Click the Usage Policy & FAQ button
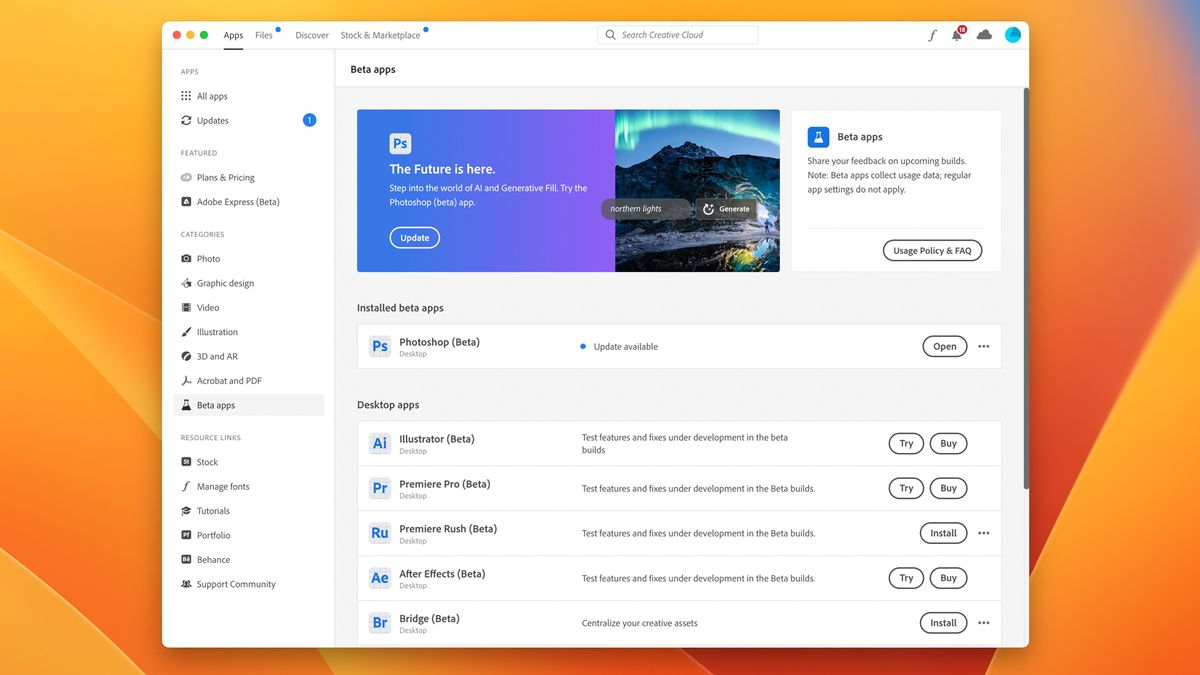This screenshot has height=675, width=1200. tap(932, 250)
